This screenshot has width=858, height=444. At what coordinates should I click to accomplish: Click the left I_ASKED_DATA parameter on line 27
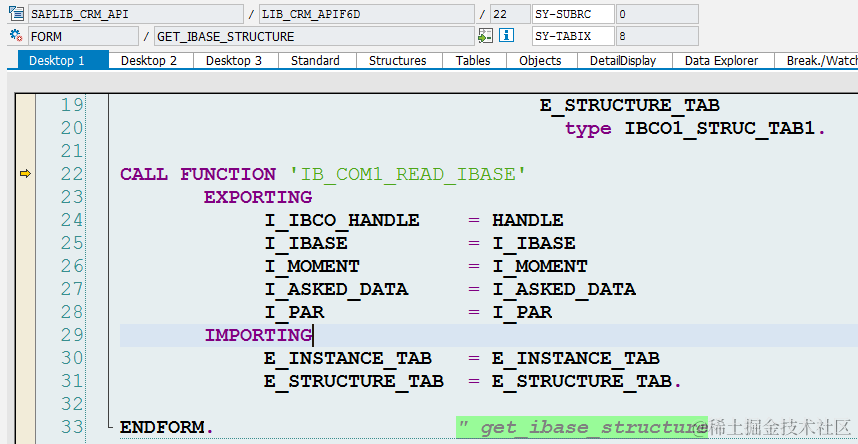click(336, 289)
